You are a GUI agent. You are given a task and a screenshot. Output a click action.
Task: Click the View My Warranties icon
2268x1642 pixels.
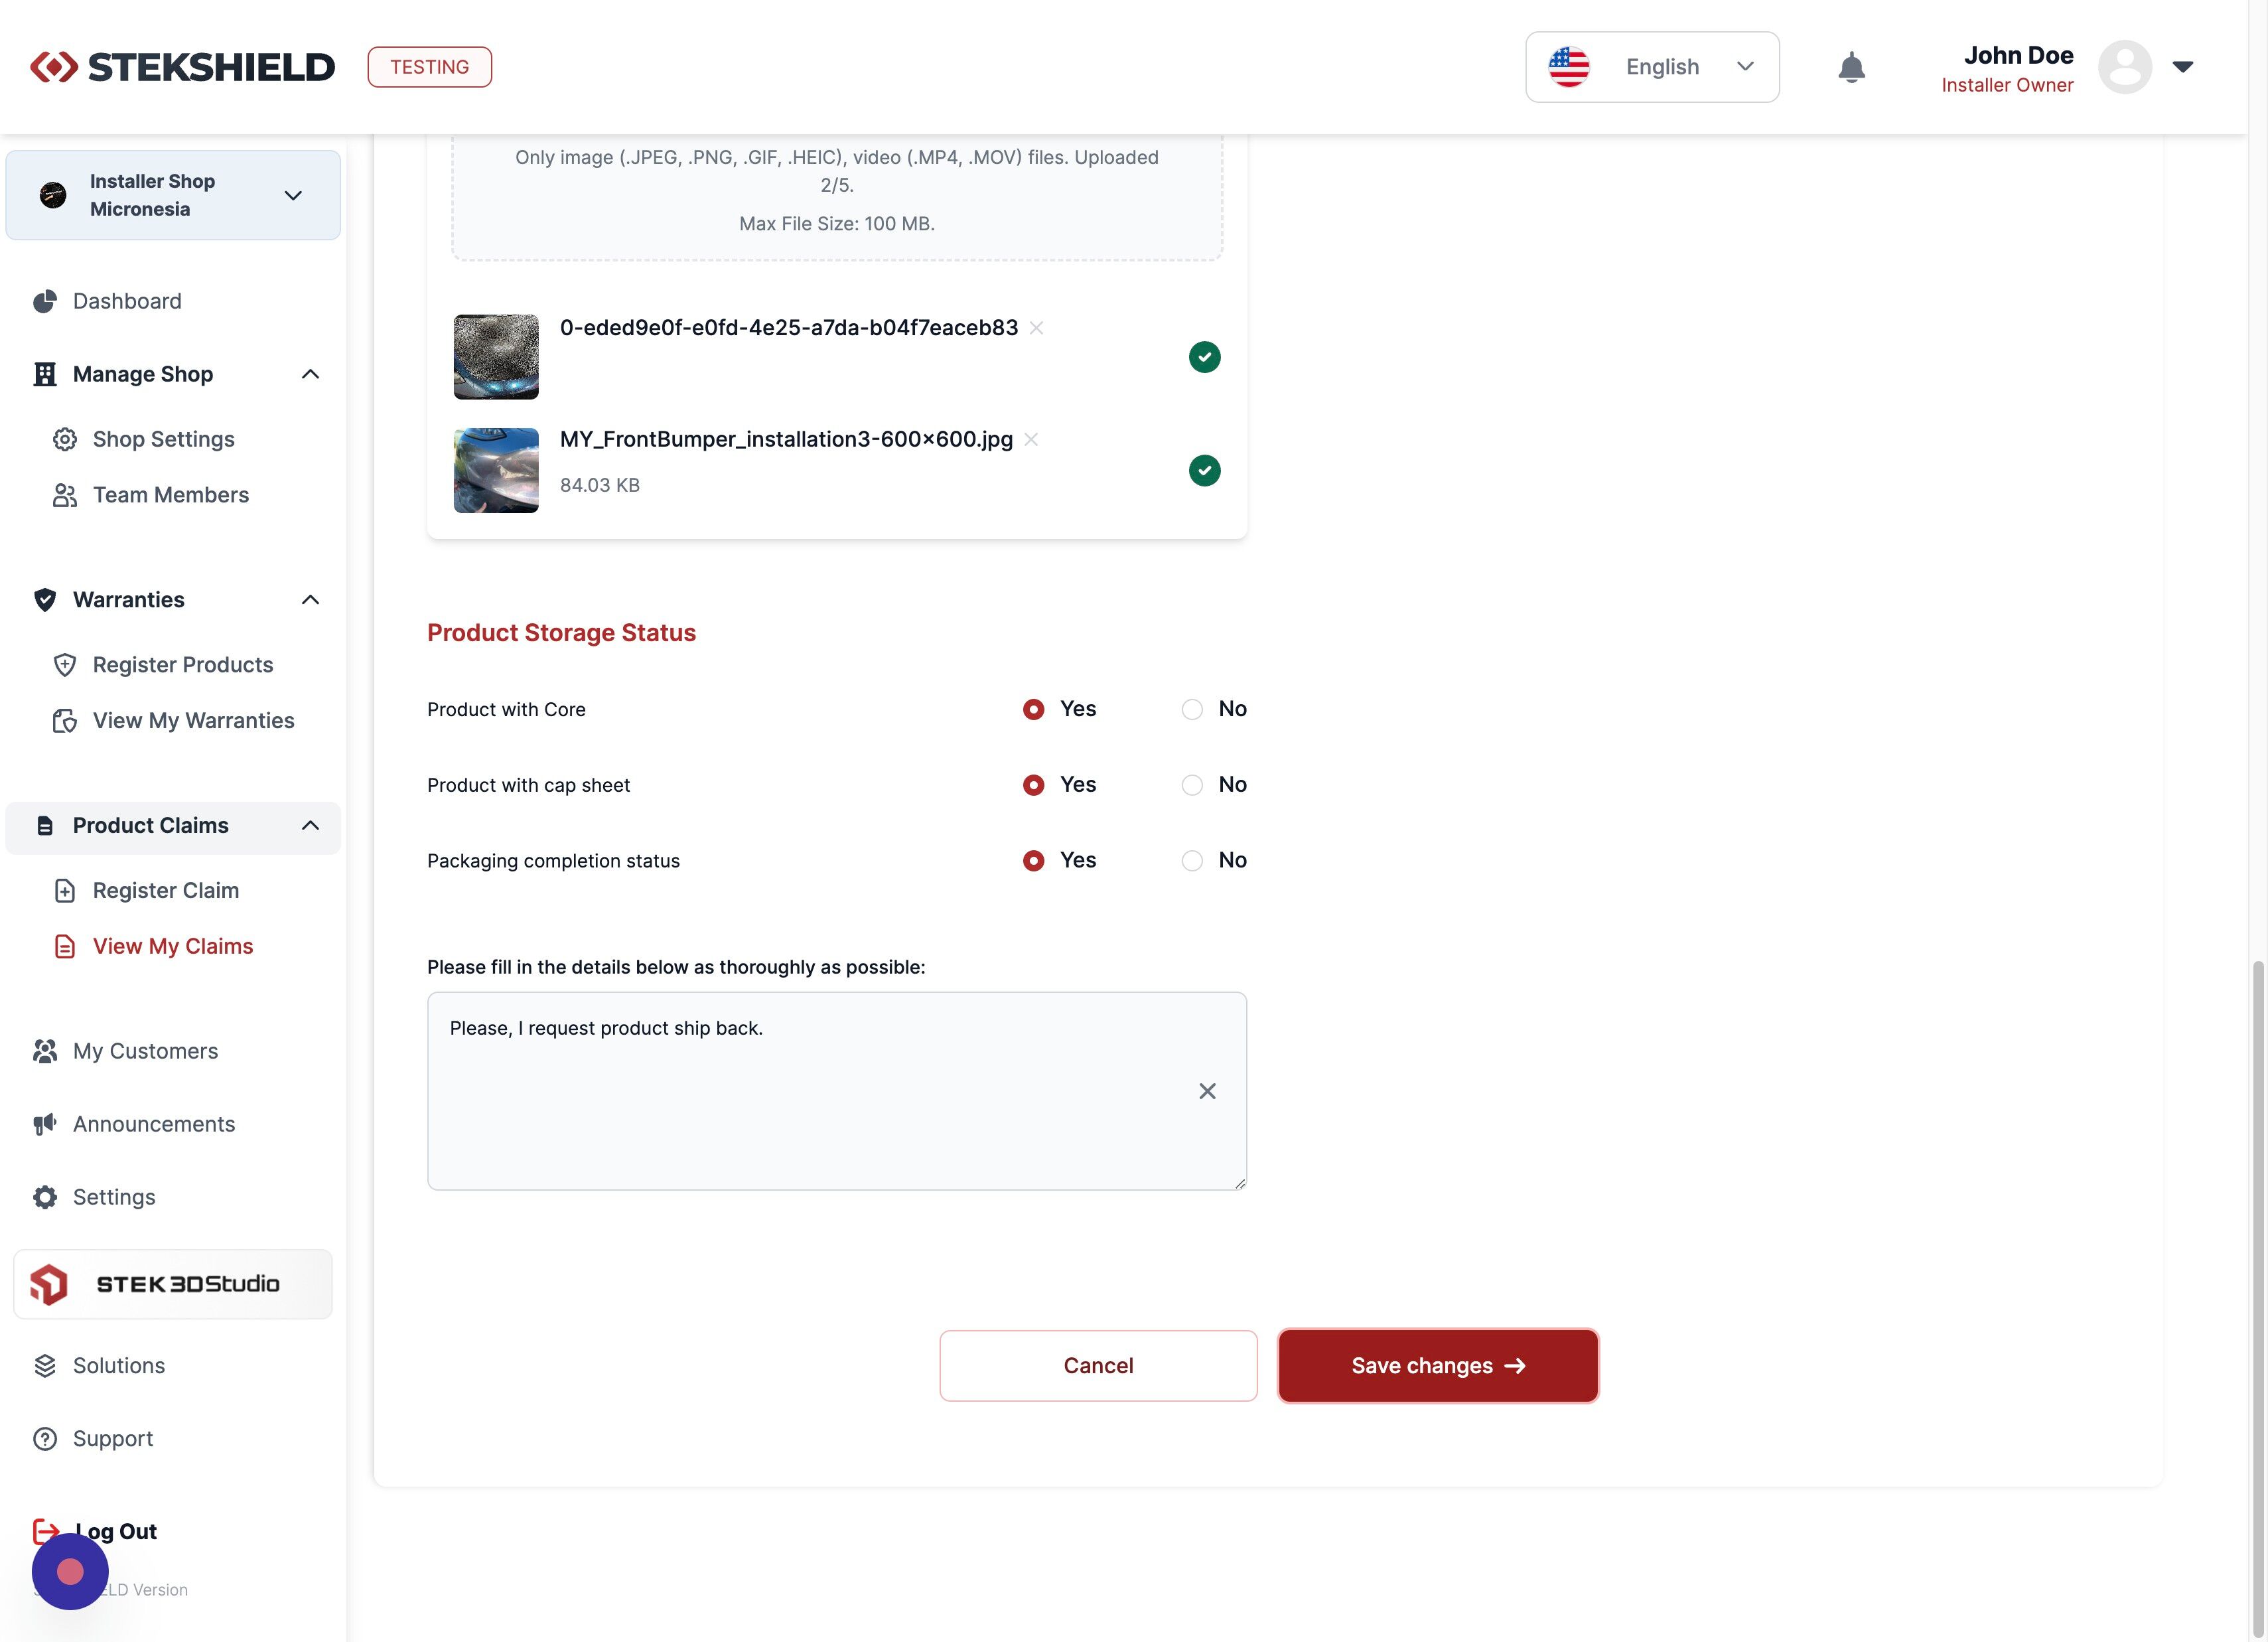tap(65, 721)
